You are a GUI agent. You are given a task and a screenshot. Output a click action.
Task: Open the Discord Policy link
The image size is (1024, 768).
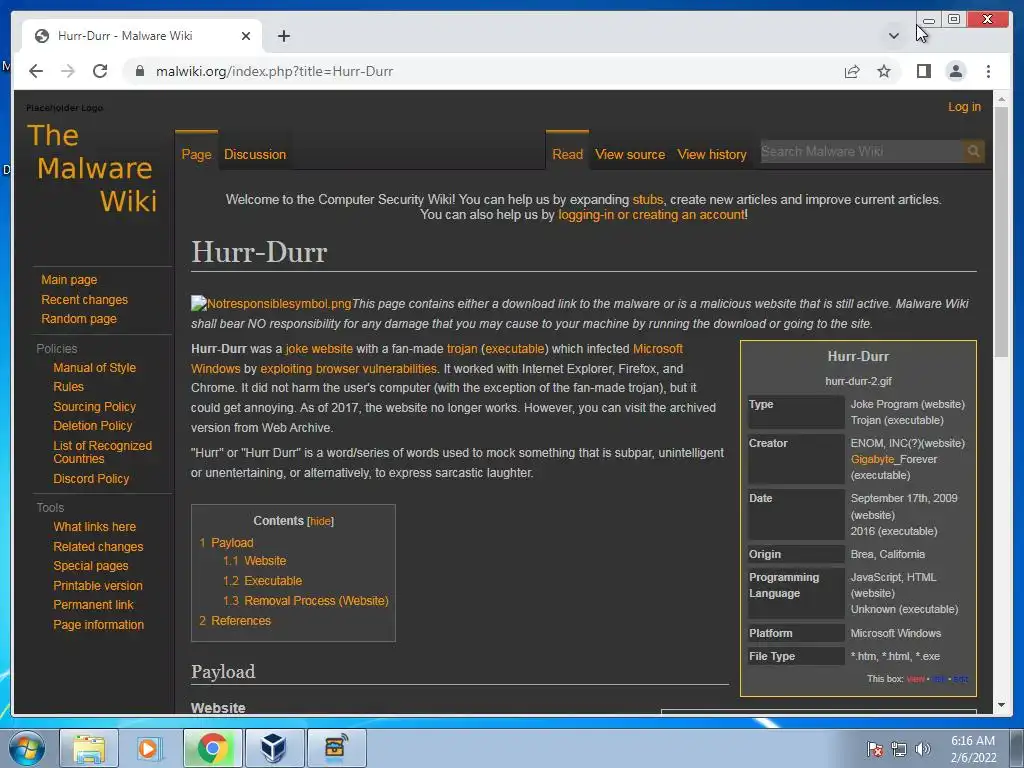tap(91, 479)
